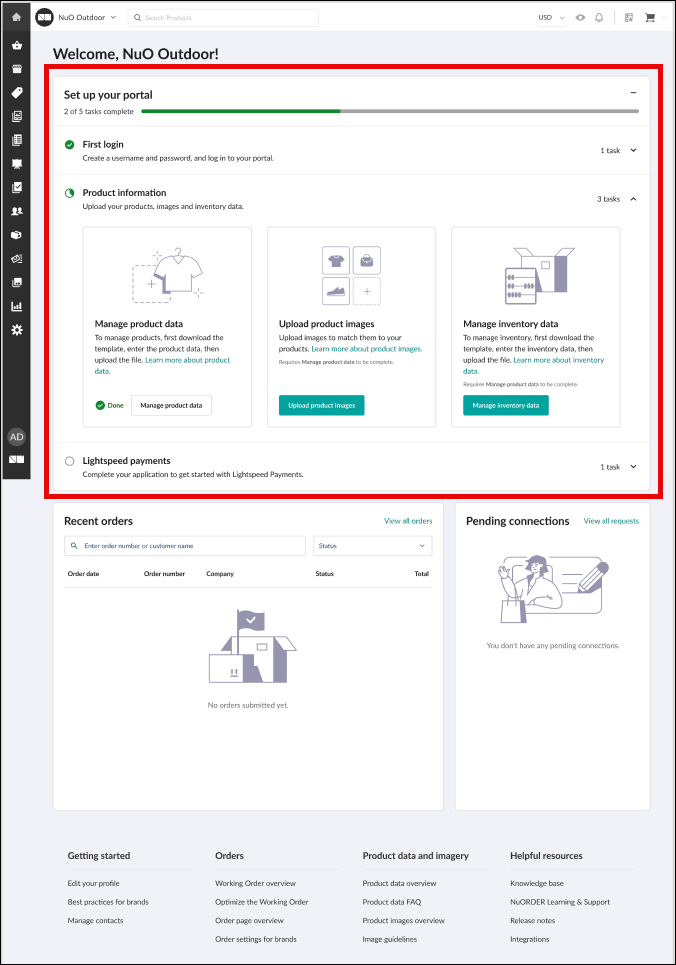Expand the First login task row
Screen dimensions: 676x965
click(633, 151)
